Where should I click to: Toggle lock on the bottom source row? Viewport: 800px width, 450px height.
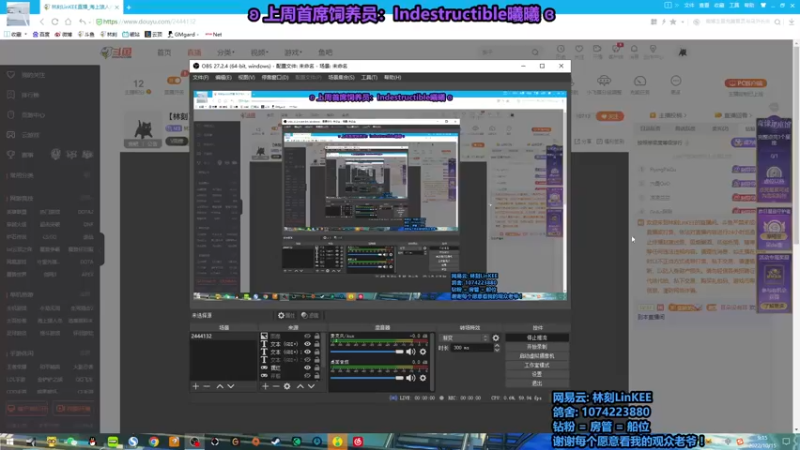317,376
